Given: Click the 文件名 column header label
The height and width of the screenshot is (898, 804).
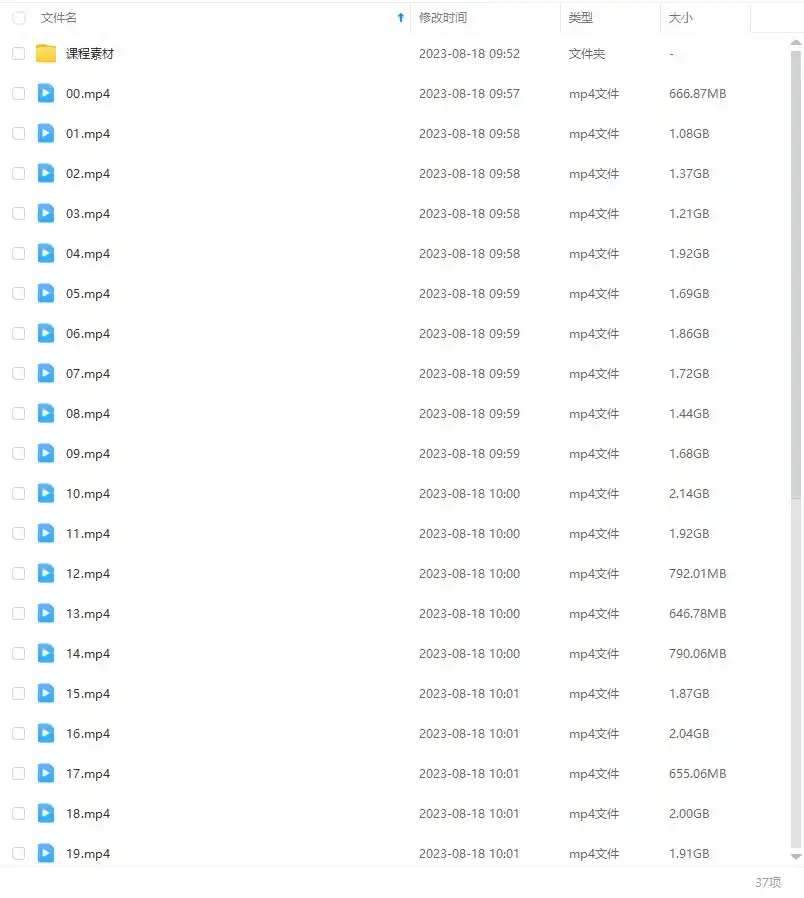Looking at the screenshot, I should tap(59, 18).
